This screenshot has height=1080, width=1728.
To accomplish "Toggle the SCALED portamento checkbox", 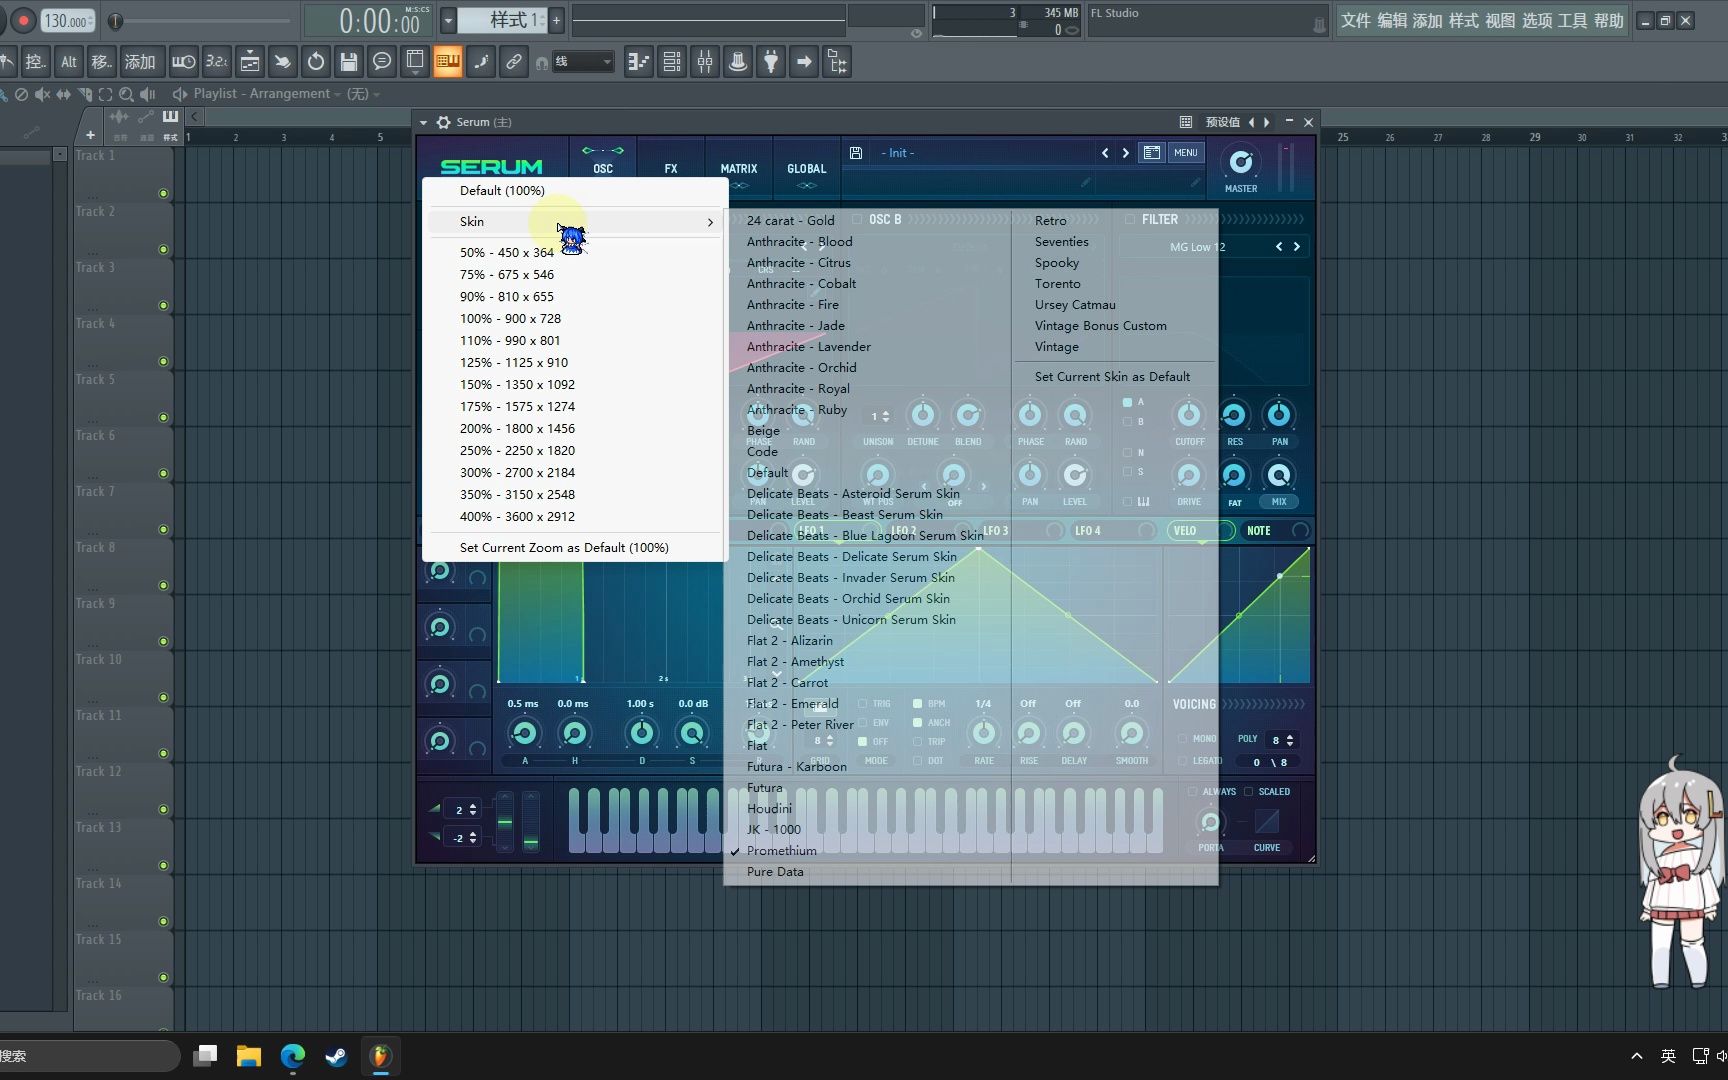I will pos(1248,792).
